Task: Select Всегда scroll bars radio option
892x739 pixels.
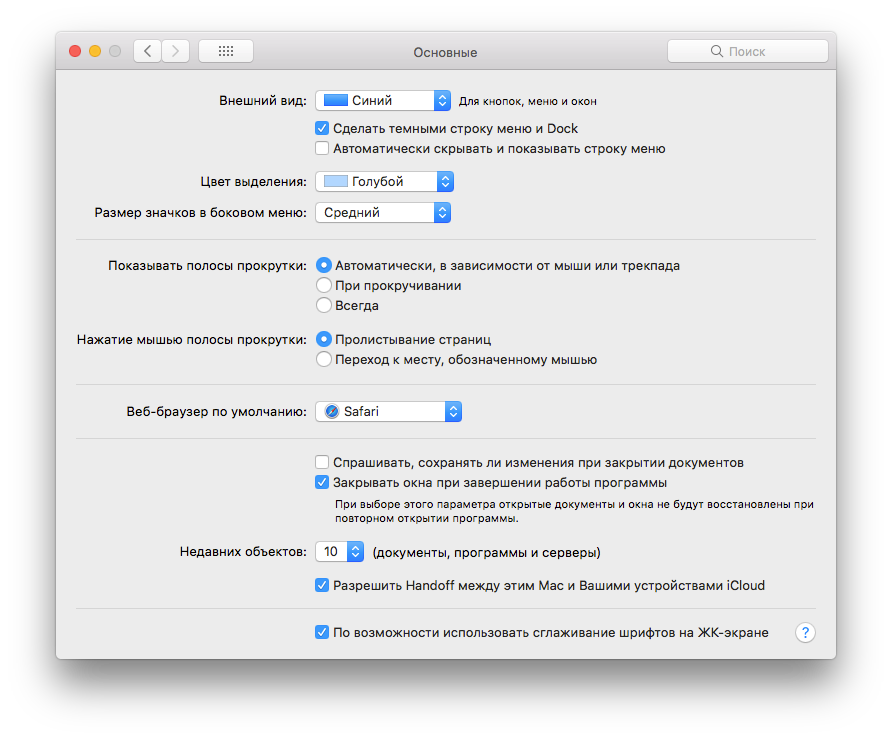Action: (x=324, y=305)
